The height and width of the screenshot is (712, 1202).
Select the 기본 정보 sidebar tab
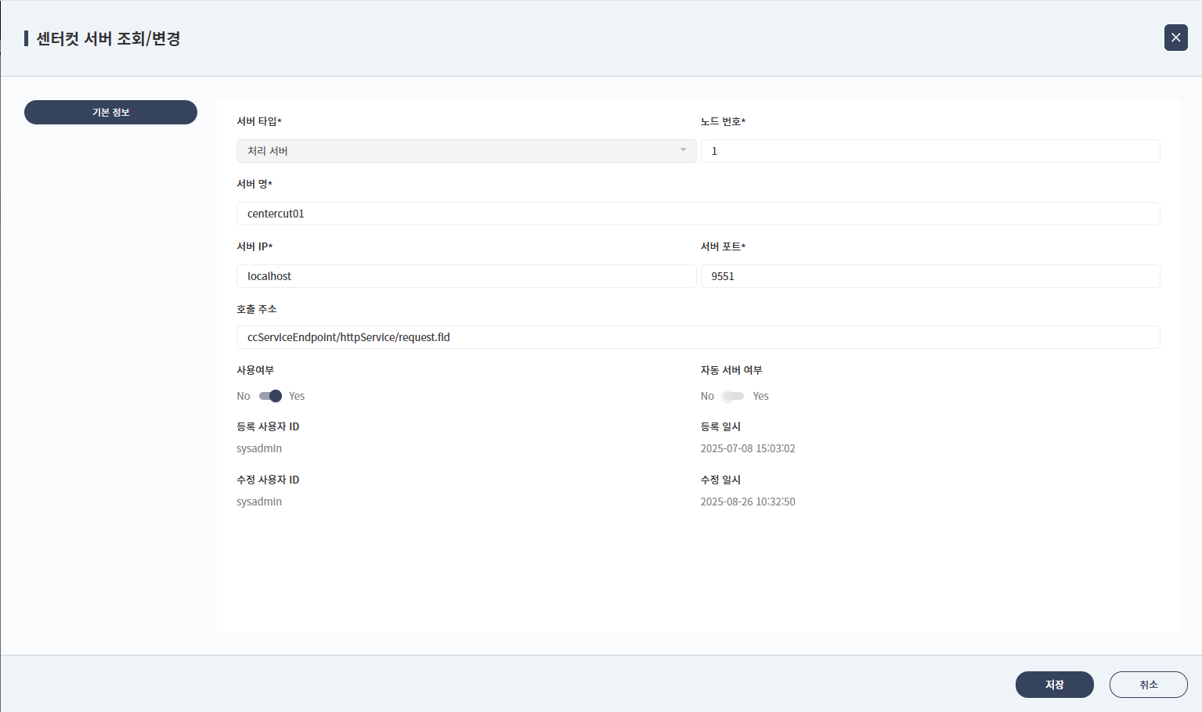click(x=110, y=112)
